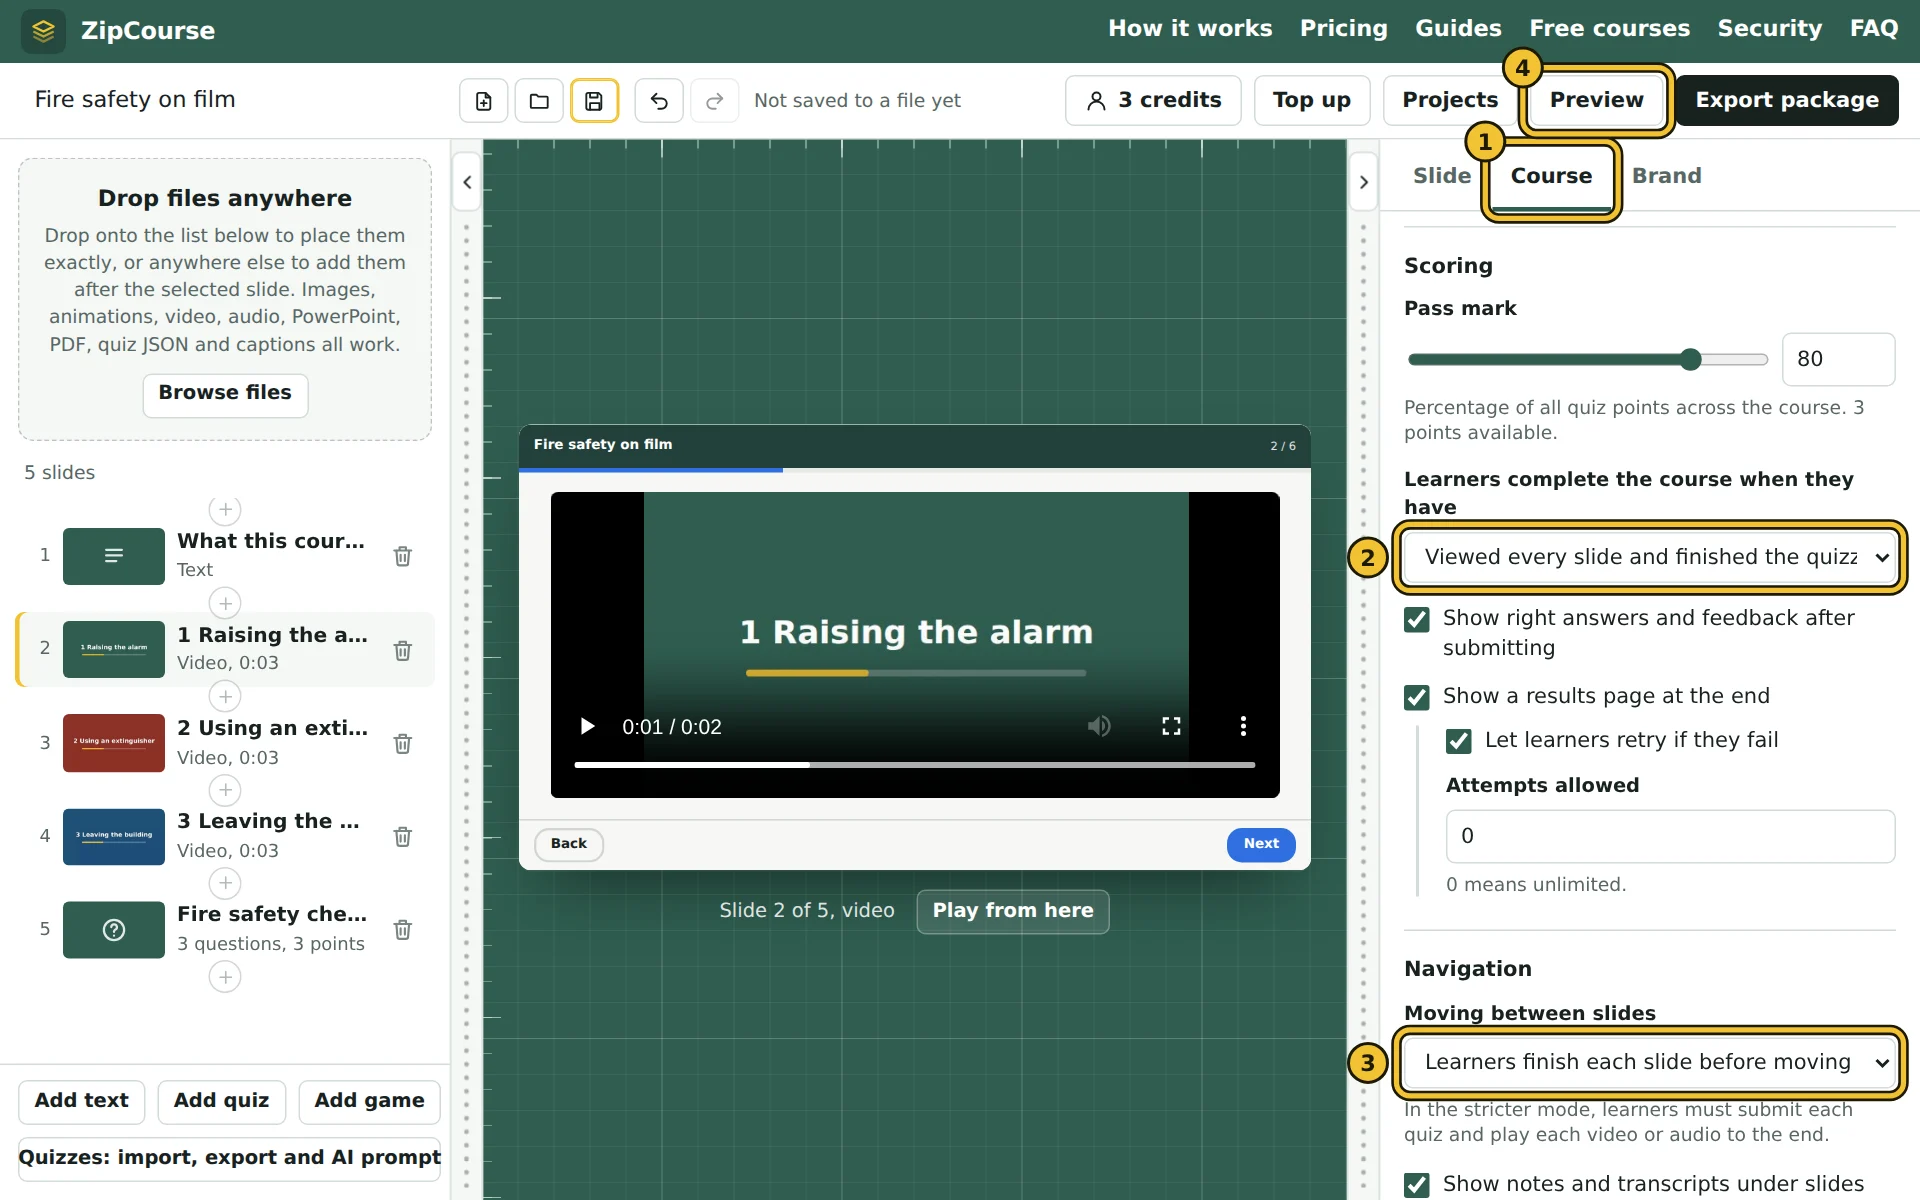Click Export package
The image size is (1920, 1200).
[x=1786, y=100]
